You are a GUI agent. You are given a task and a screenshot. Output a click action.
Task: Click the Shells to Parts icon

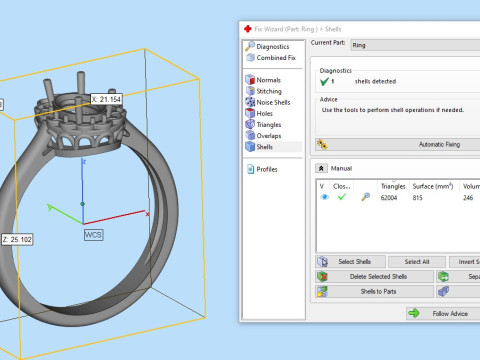[322, 291]
